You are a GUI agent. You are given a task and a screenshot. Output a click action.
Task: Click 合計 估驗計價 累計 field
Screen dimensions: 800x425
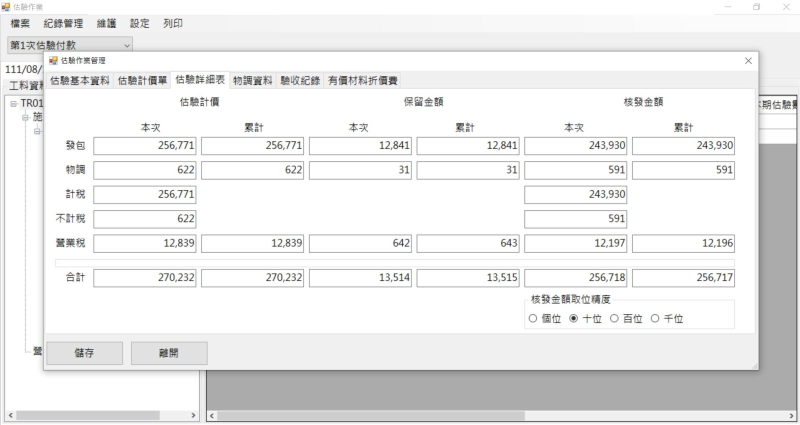click(x=253, y=278)
